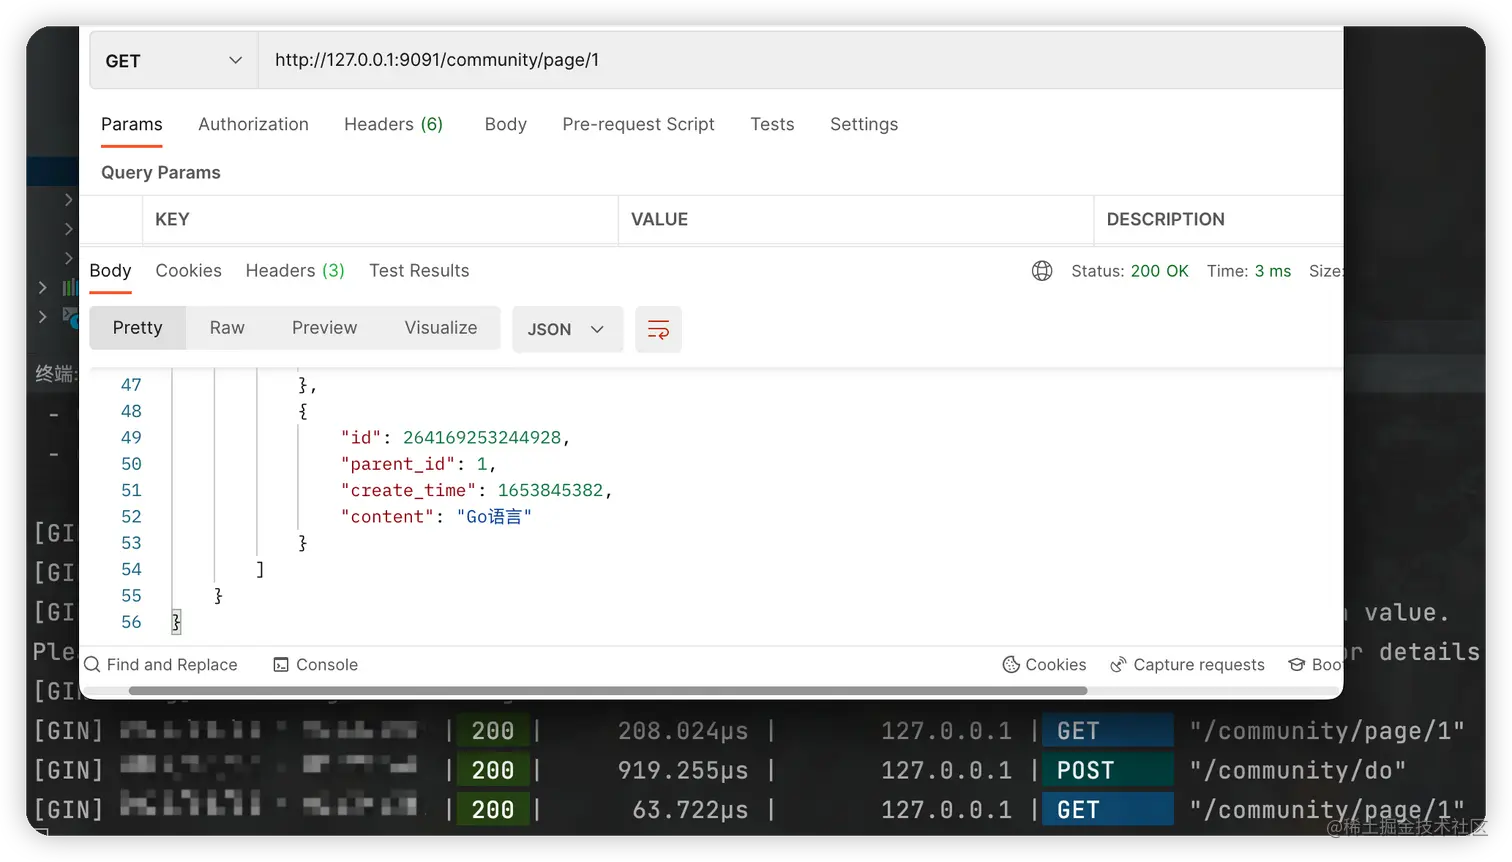Open the Test Results tab
1512x862 pixels.
(x=419, y=271)
